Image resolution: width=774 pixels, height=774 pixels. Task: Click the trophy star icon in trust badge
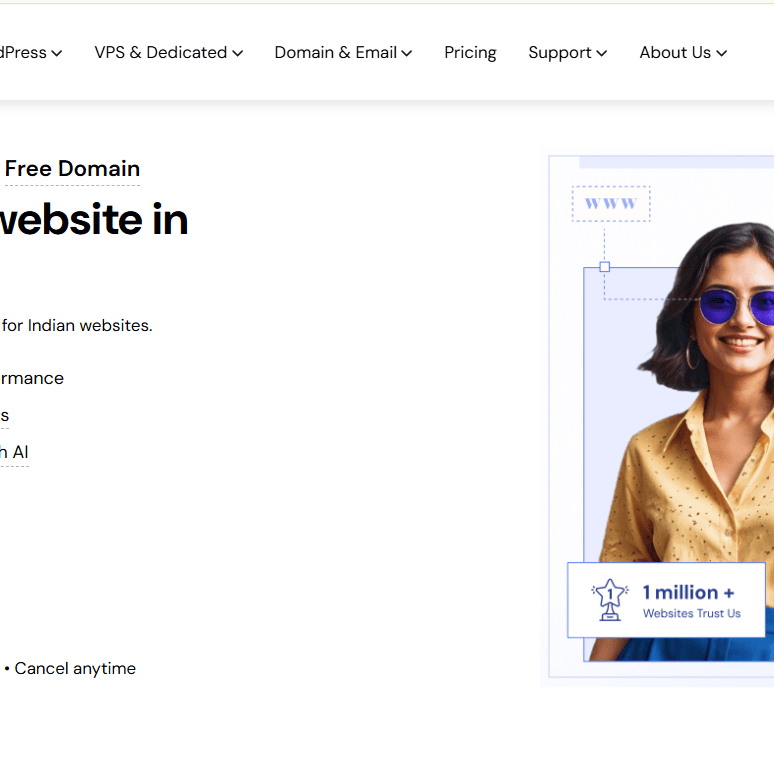tap(610, 600)
